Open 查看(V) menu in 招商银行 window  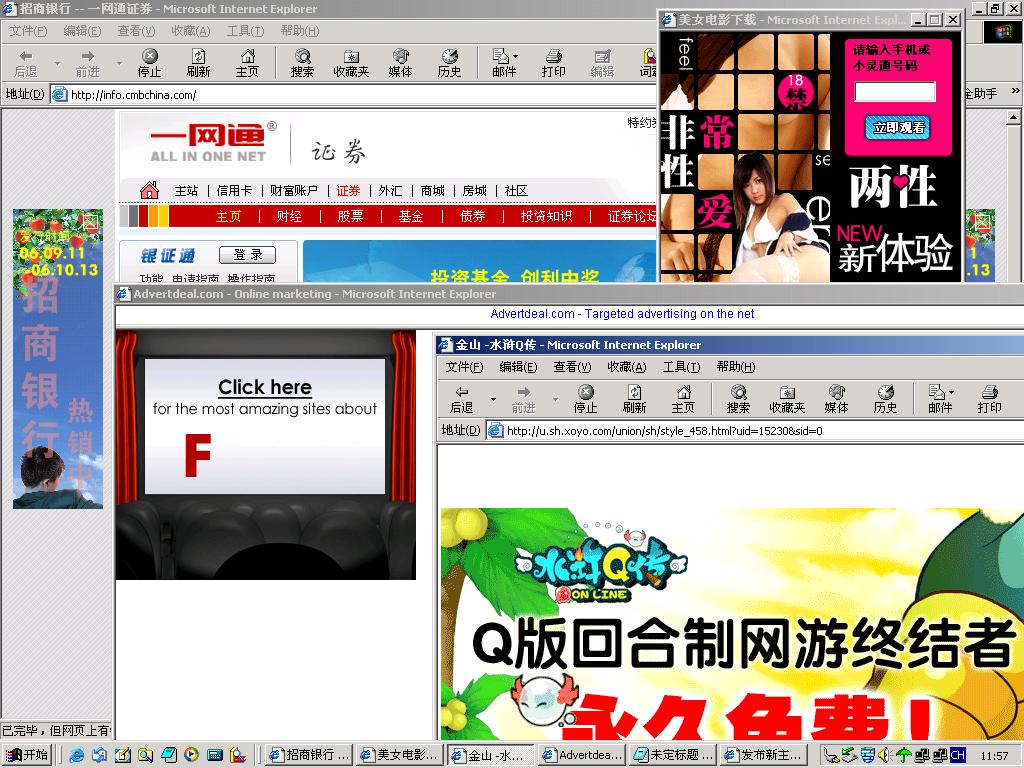point(136,31)
